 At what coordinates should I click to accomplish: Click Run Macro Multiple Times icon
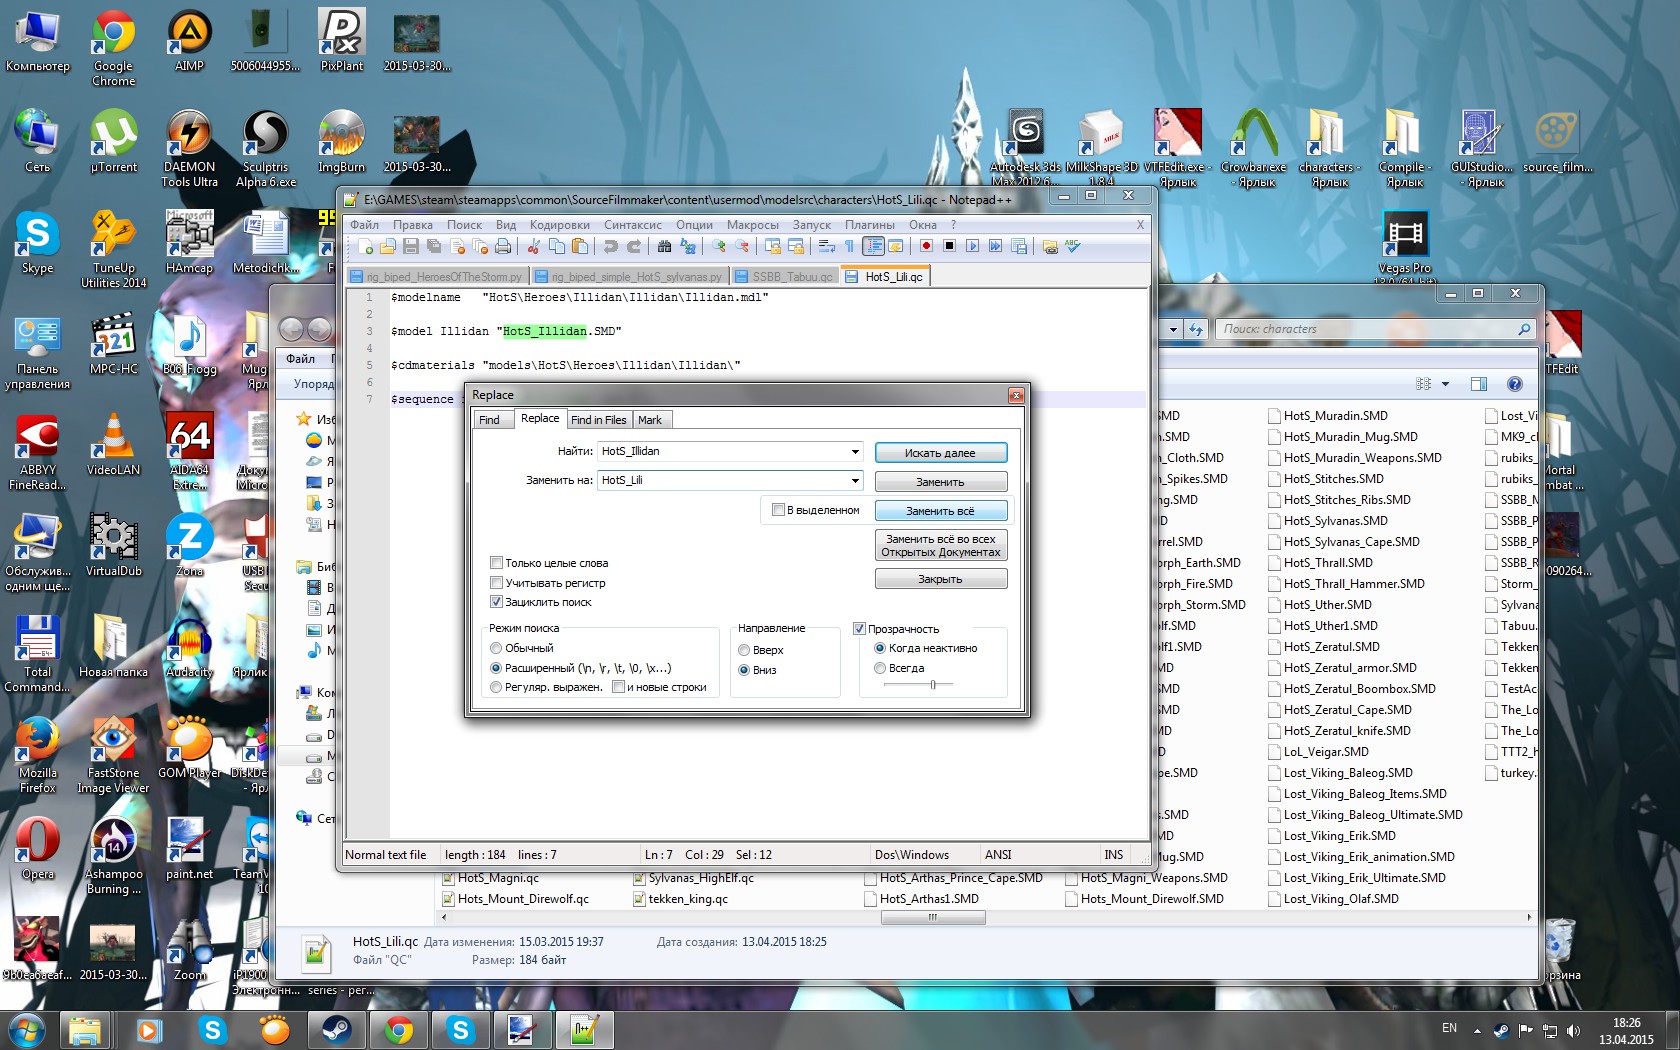[x=996, y=246]
